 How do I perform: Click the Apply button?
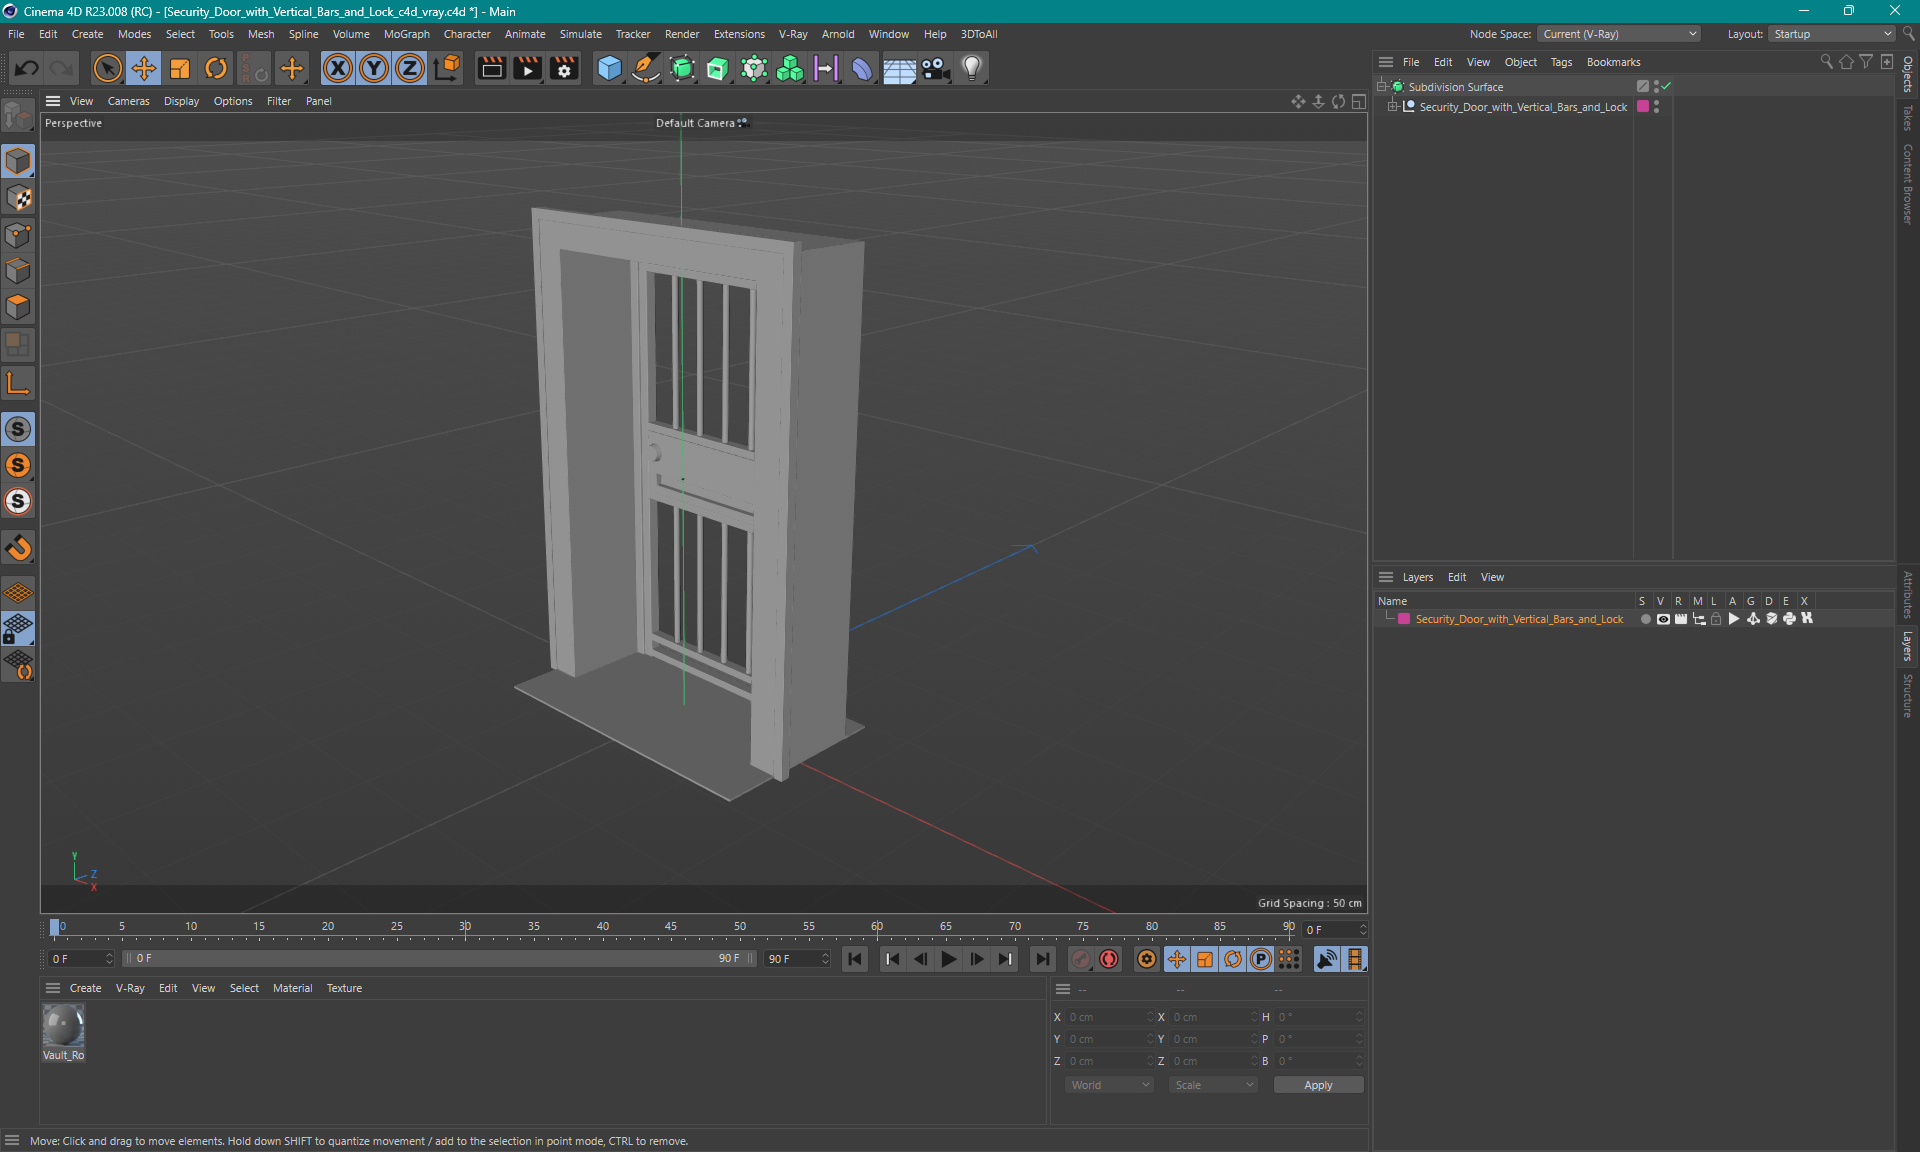coord(1318,1085)
